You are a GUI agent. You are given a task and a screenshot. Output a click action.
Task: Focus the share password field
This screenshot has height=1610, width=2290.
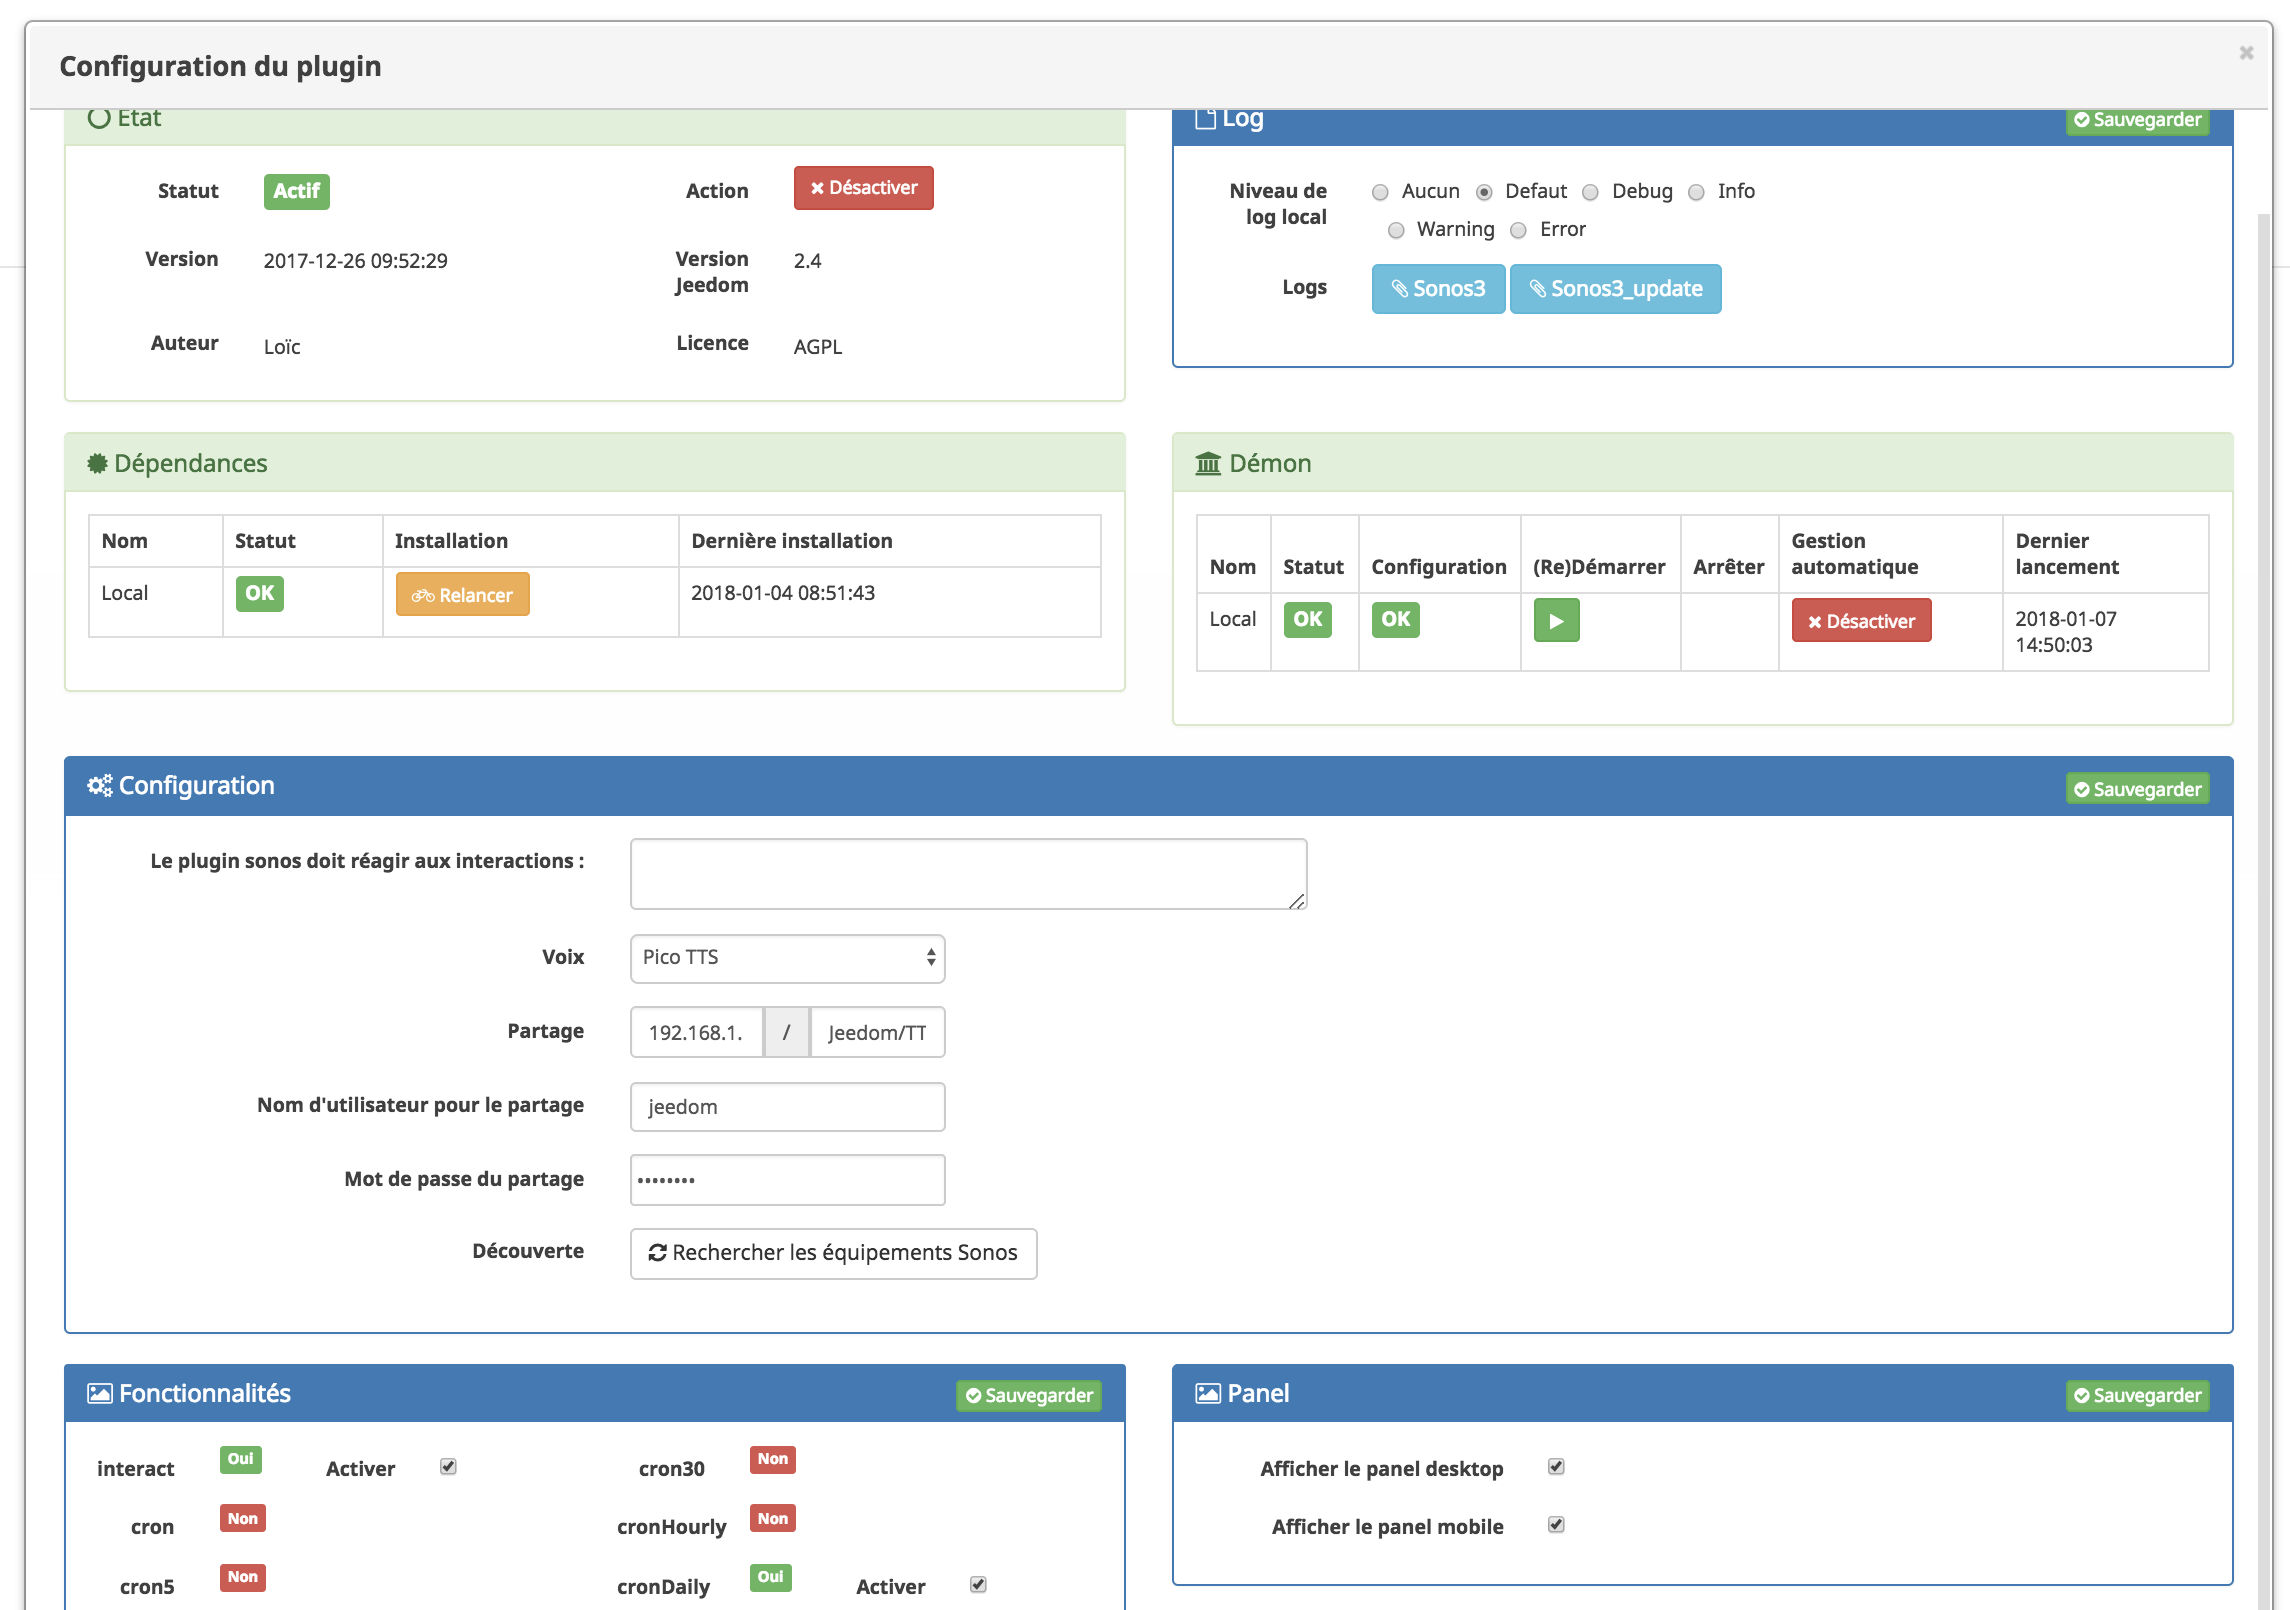click(x=787, y=1180)
